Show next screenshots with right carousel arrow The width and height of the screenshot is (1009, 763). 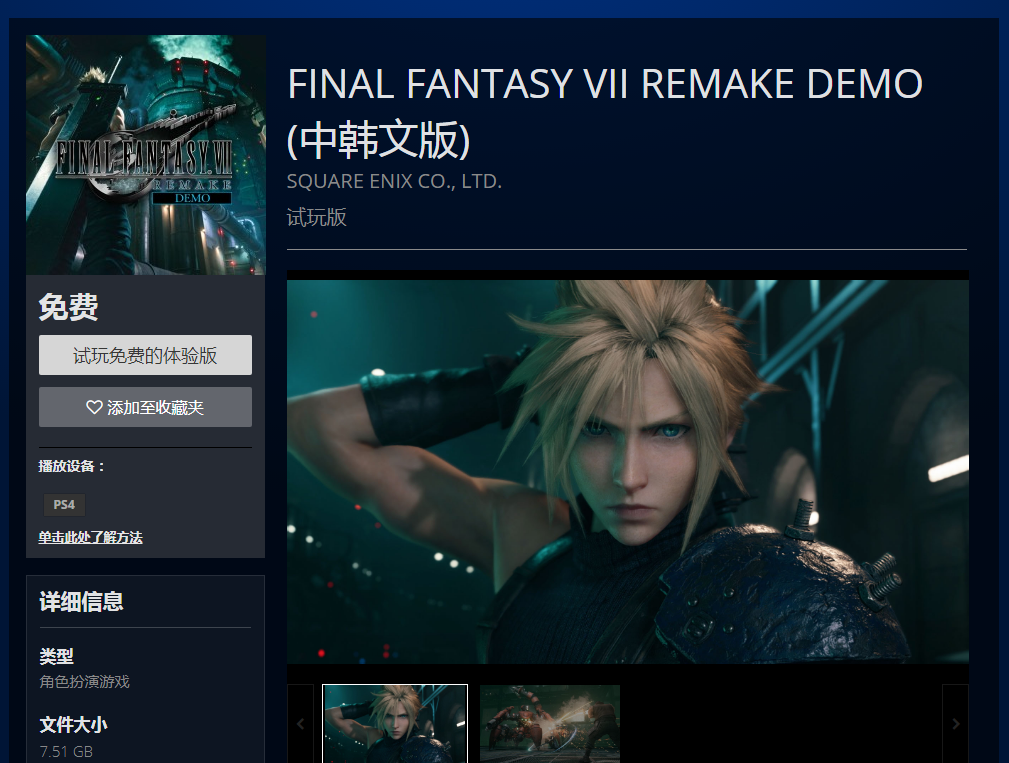(956, 724)
